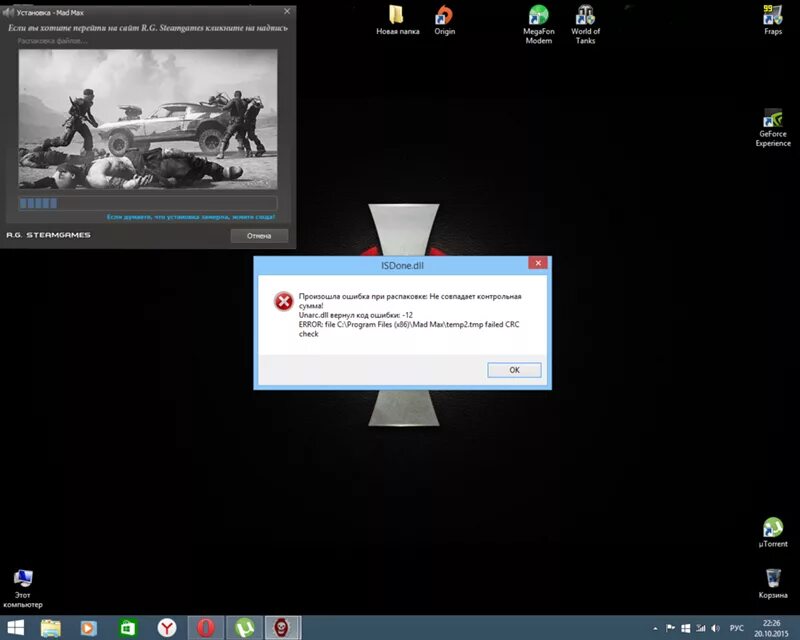
Task: Select the µTorrent desktop shortcut
Action: click(773, 533)
